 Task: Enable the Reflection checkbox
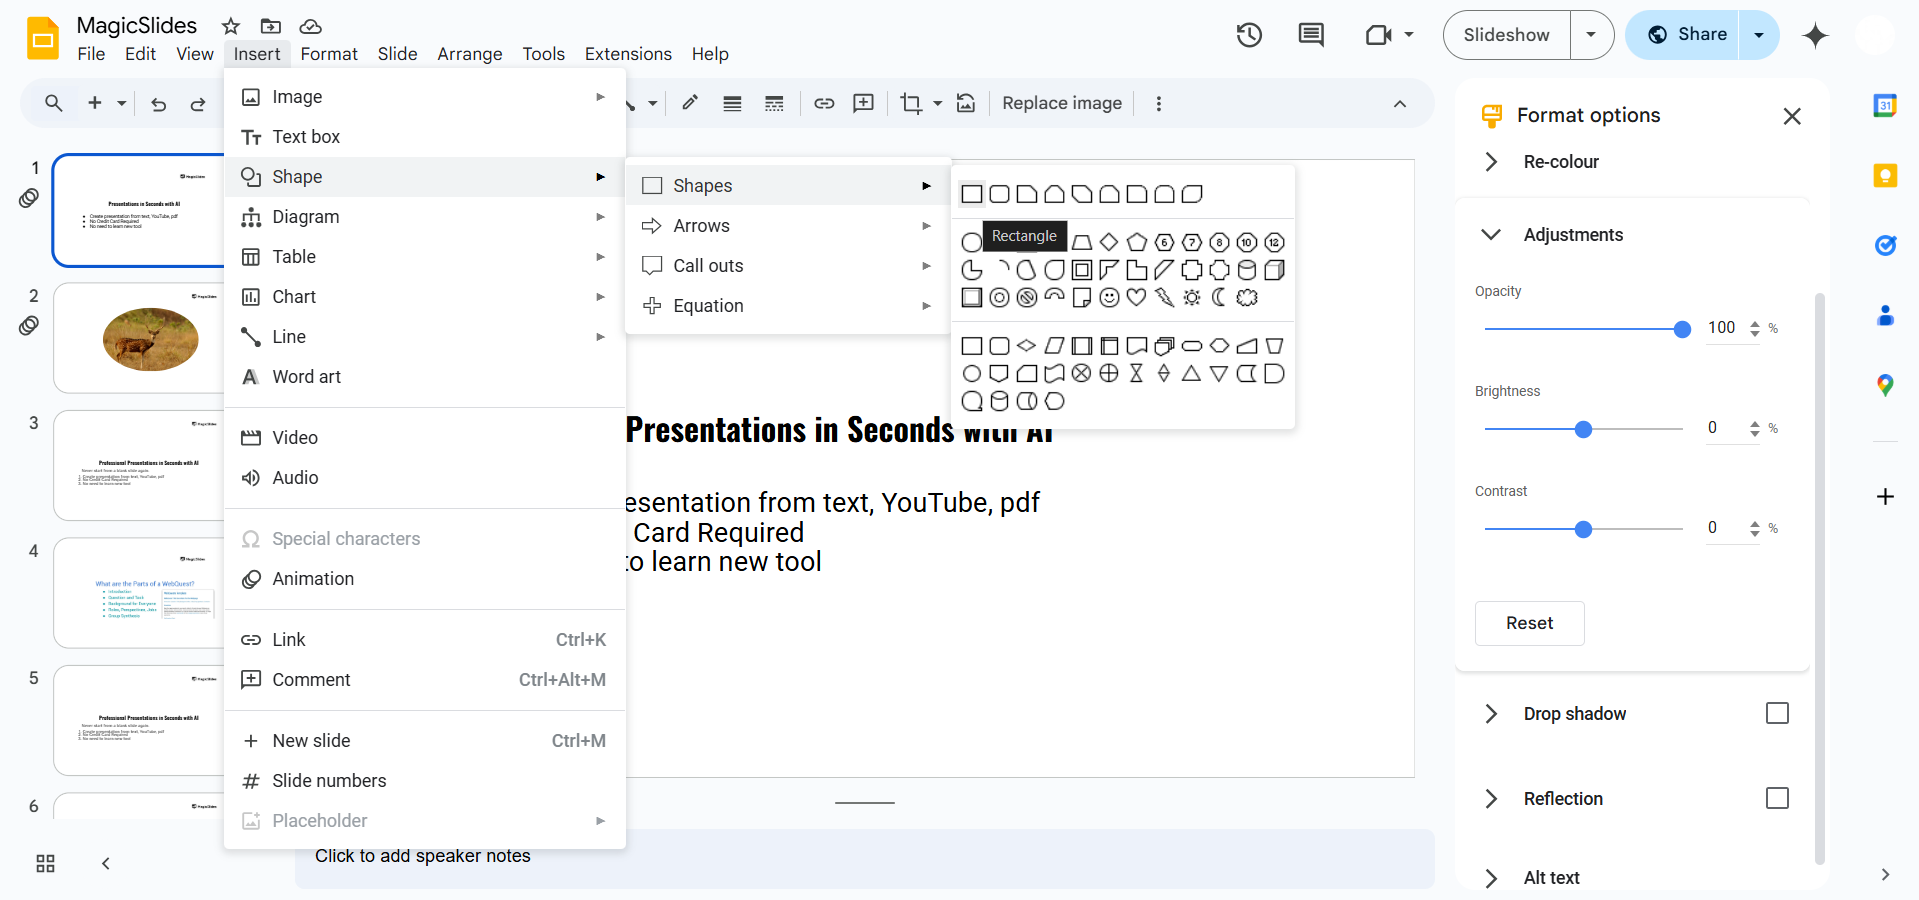[x=1777, y=798]
